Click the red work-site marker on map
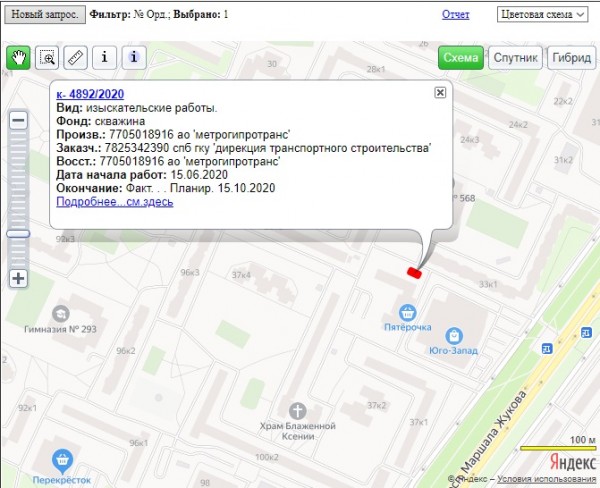 (x=415, y=271)
